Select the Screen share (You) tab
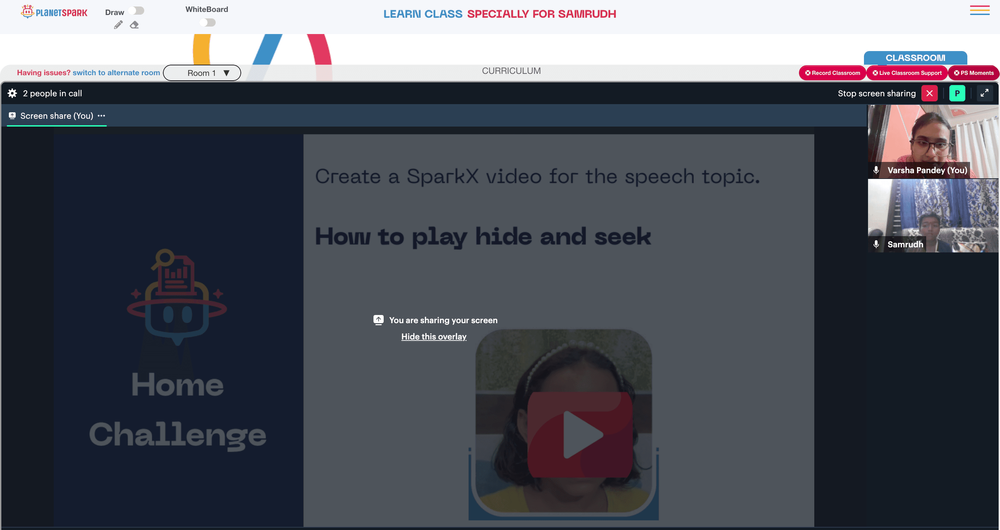This screenshot has height=530, width=1000. [x=56, y=116]
